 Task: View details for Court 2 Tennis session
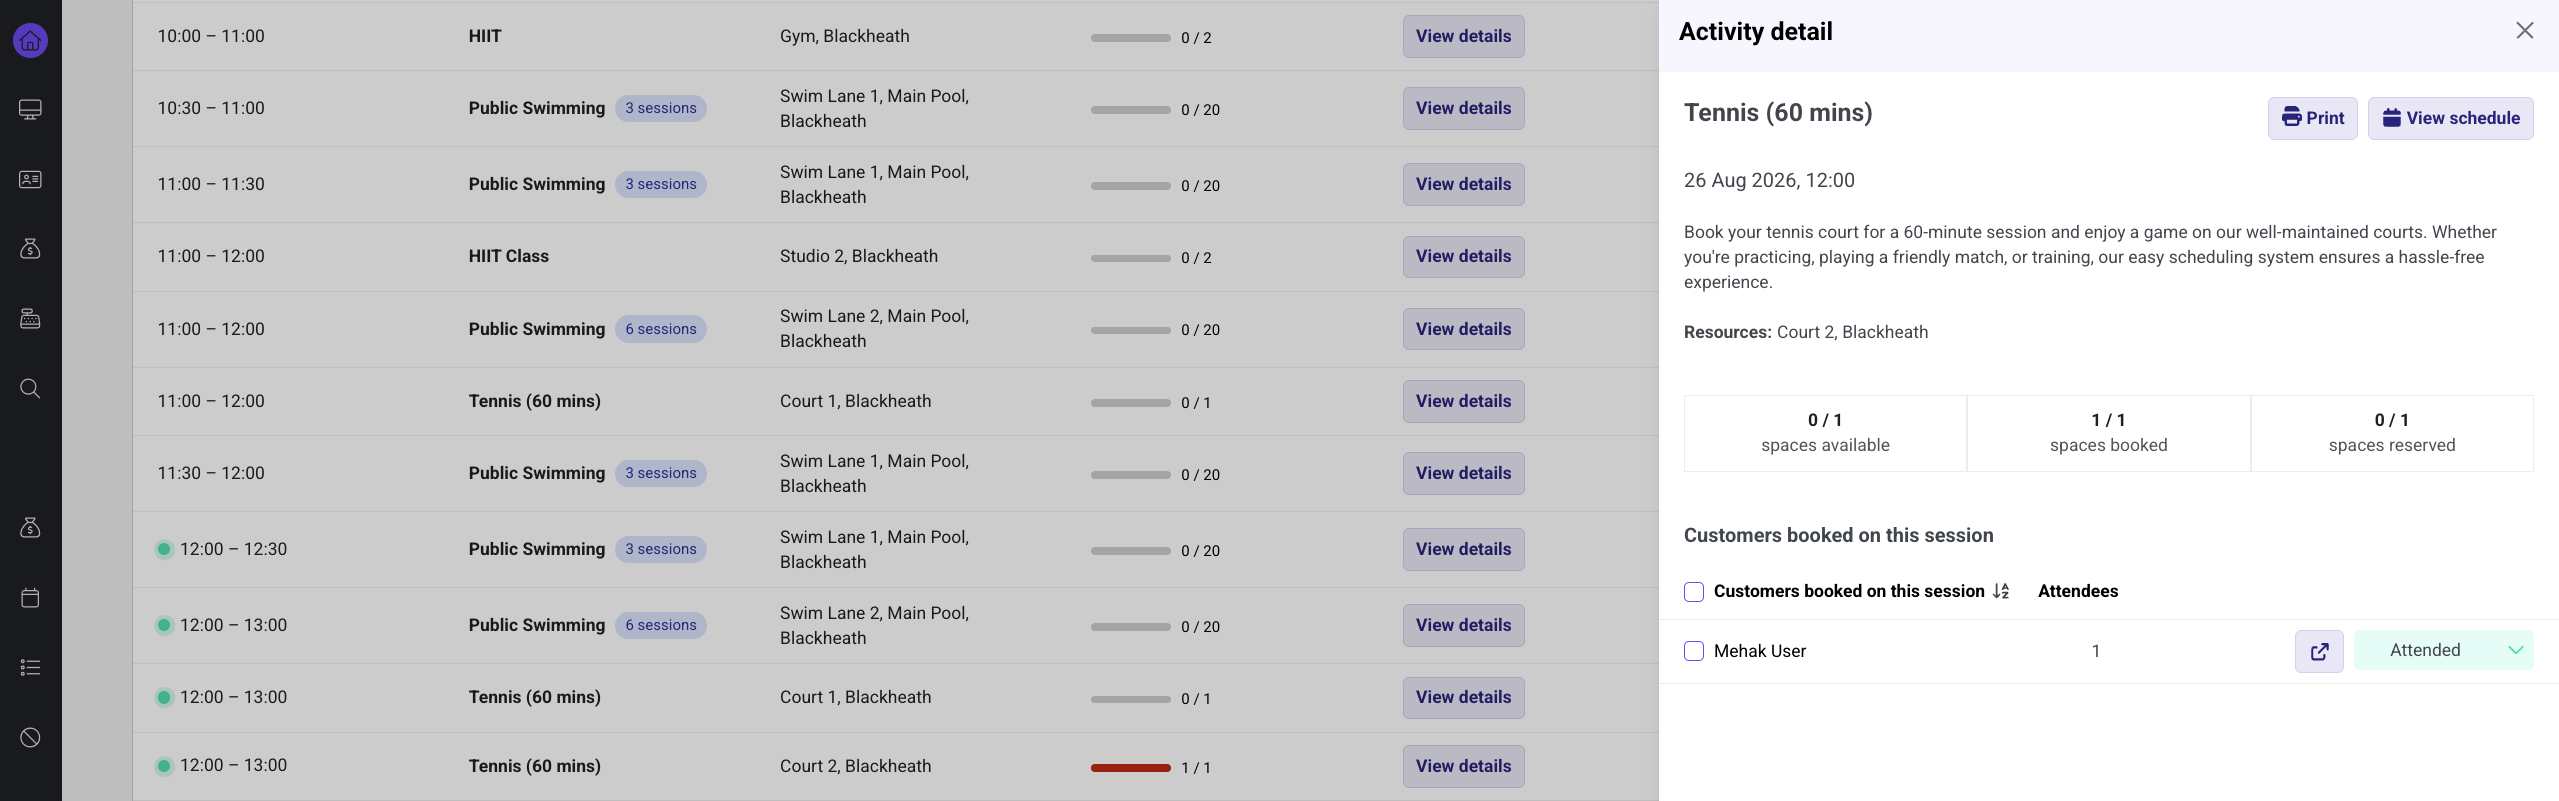tap(1463, 766)
